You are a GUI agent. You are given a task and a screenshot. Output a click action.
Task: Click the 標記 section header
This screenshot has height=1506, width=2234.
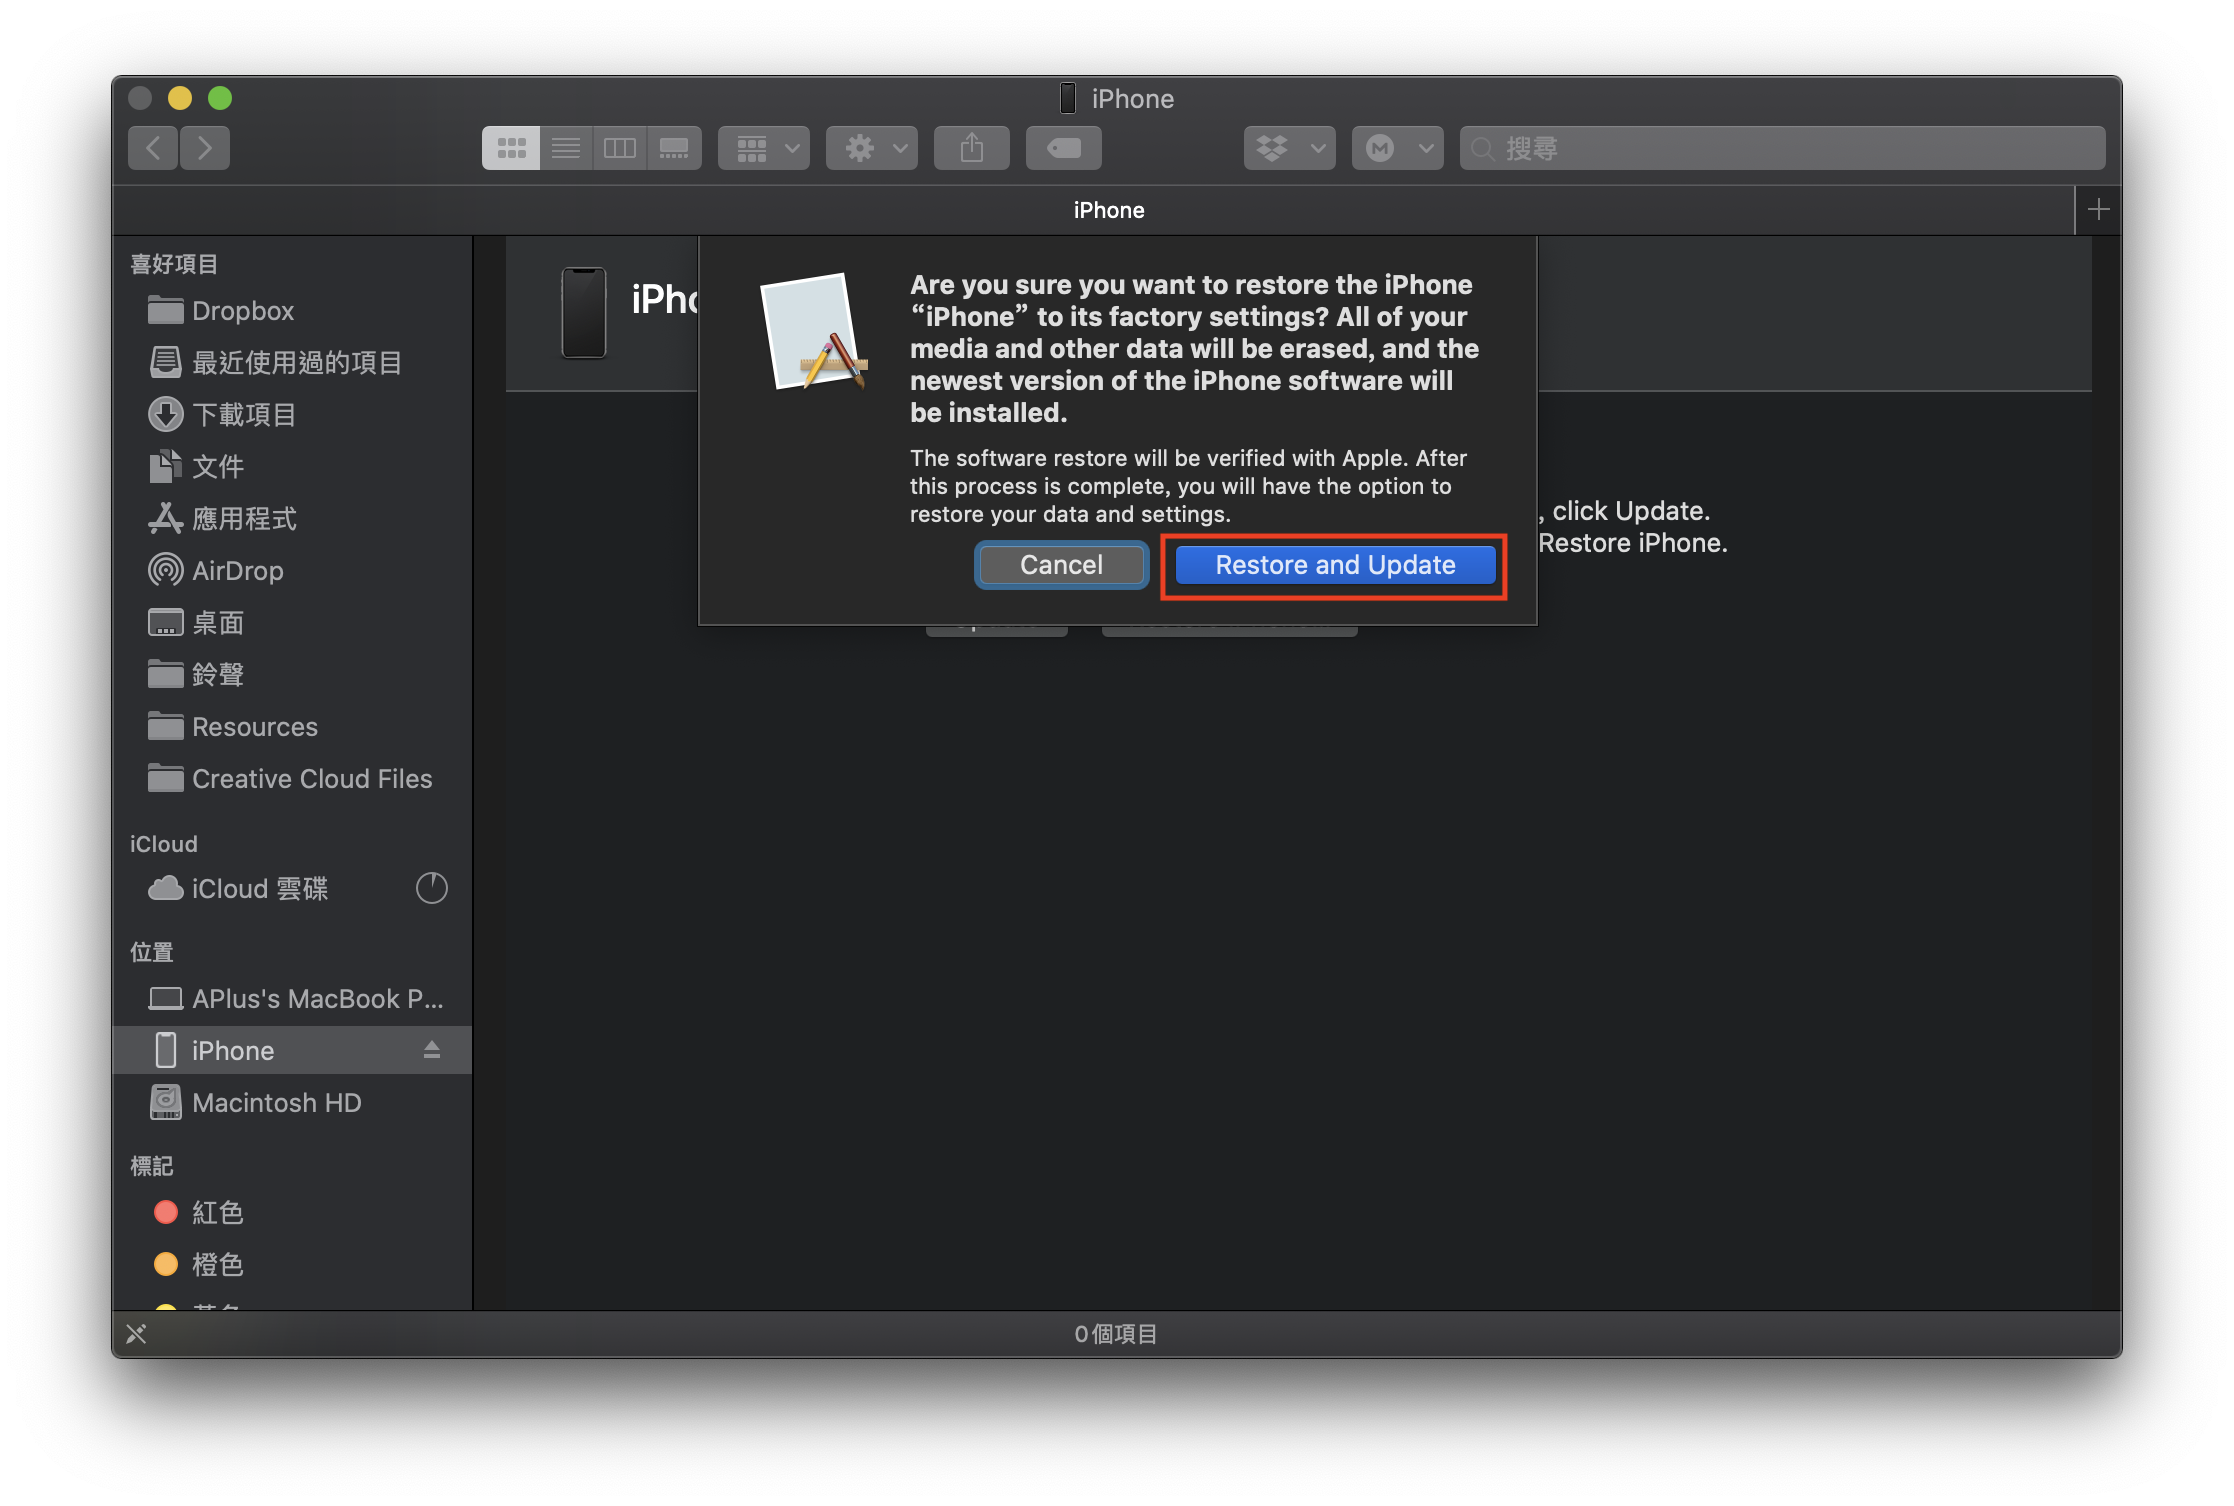click(152, 1166)
